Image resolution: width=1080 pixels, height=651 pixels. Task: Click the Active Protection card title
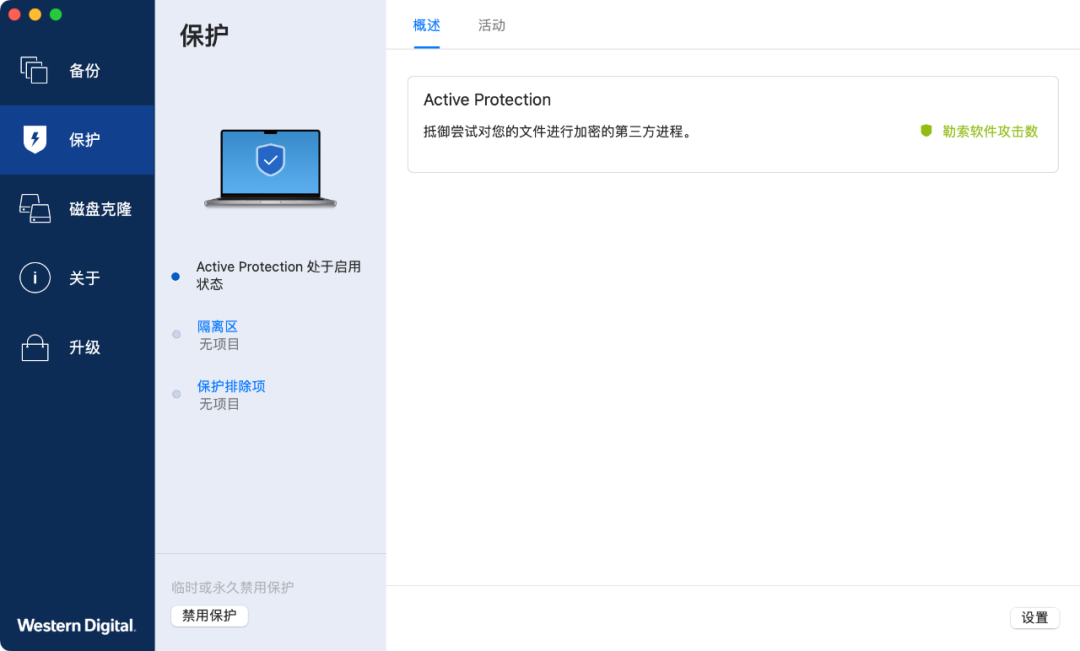[487, 100]
